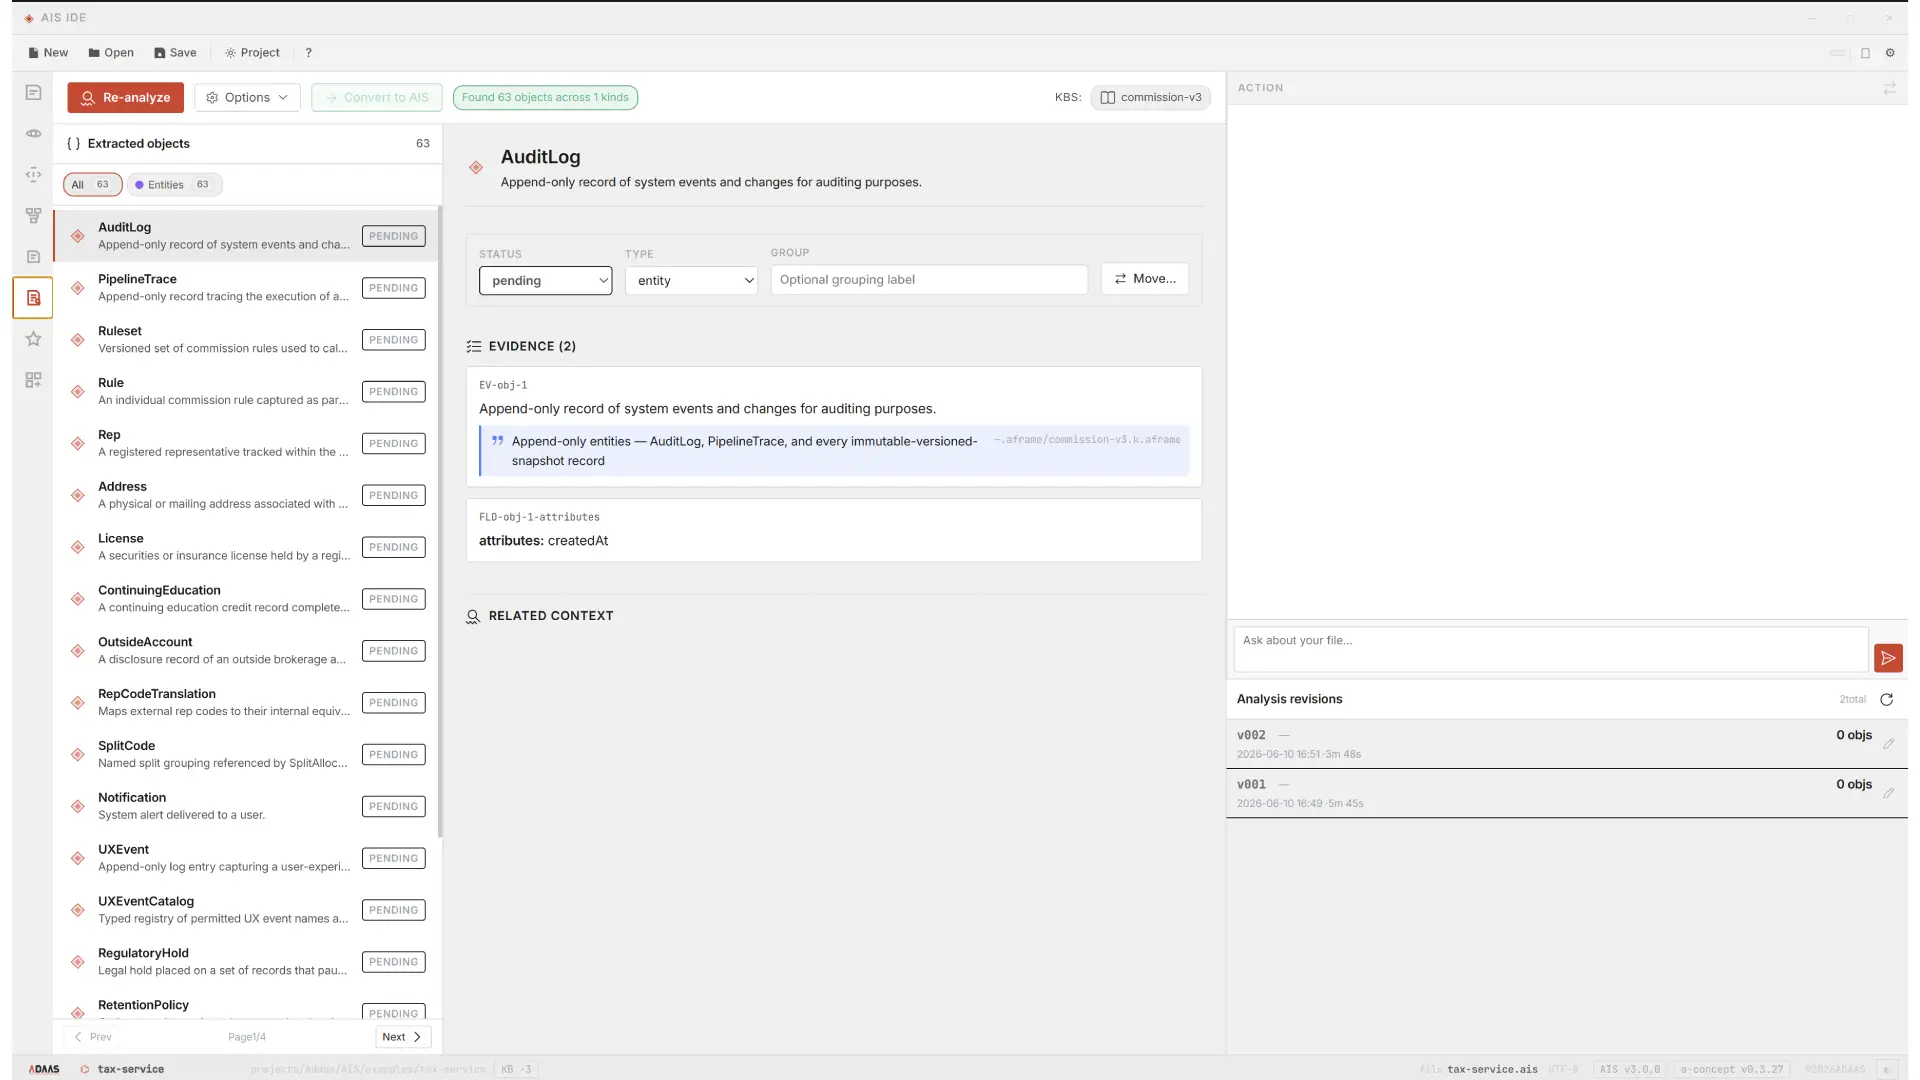Focus the Optional grouping label field
The image size is (1920, 1080).
point(929,280)
